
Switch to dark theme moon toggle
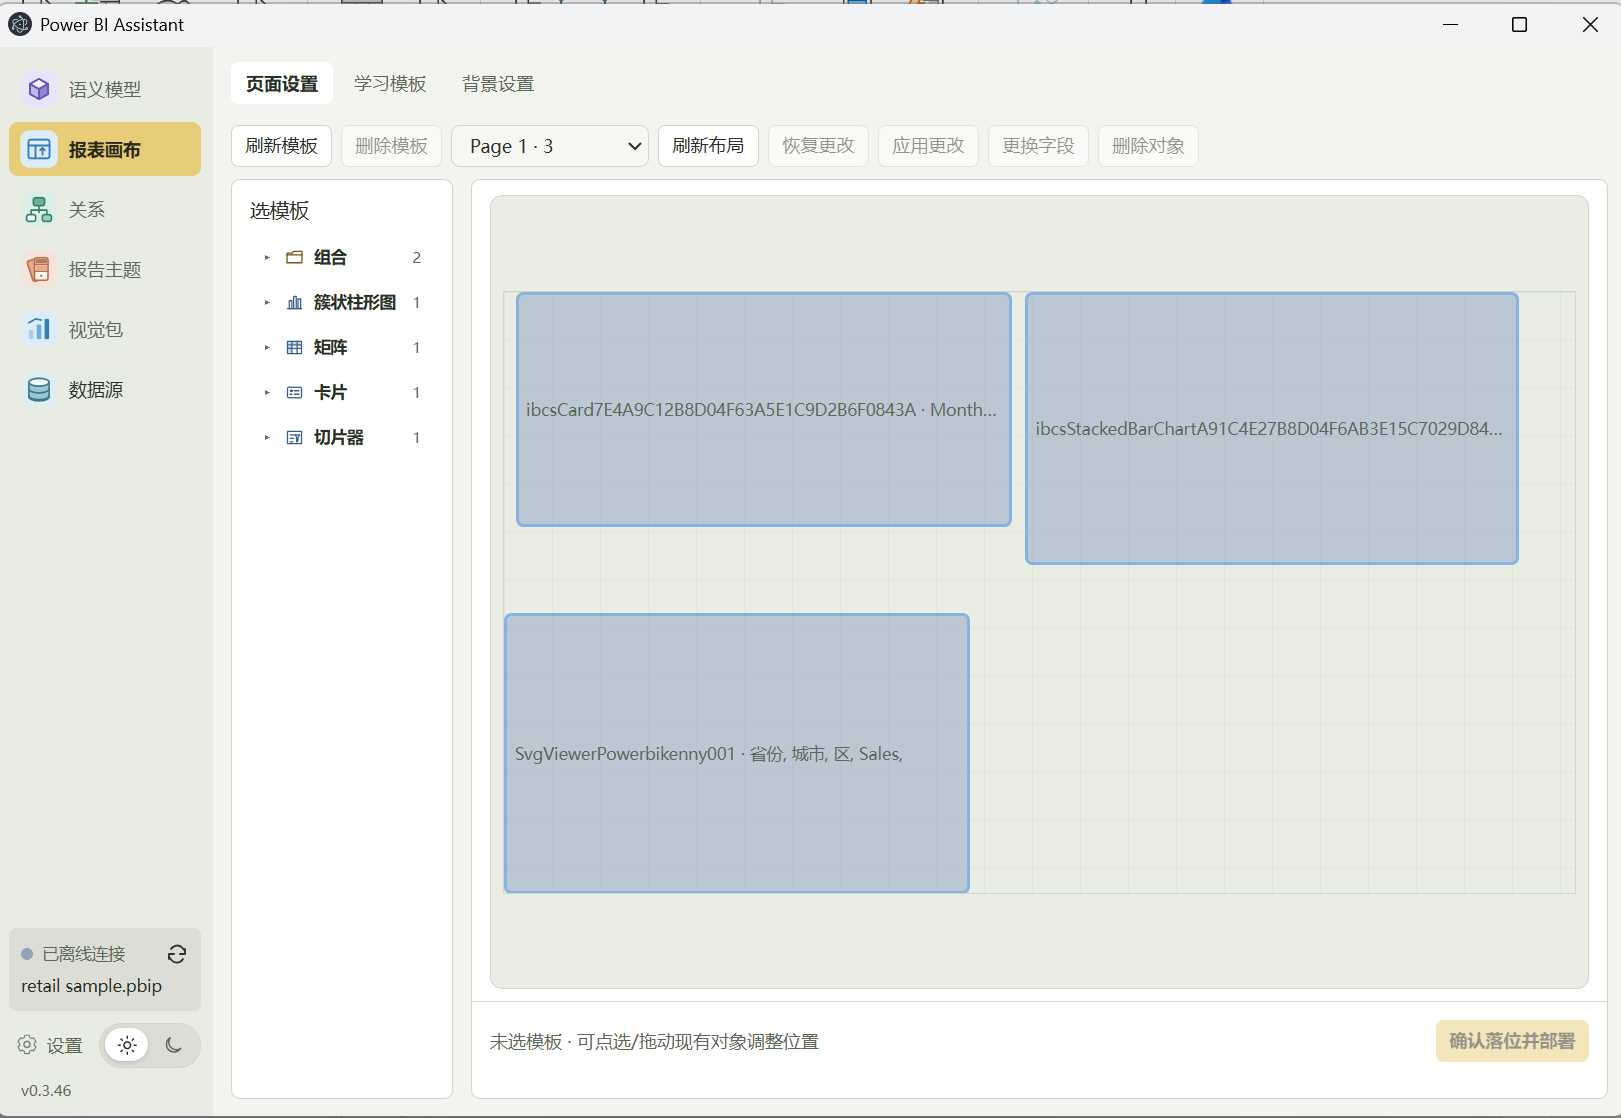tap(173, 1045)
